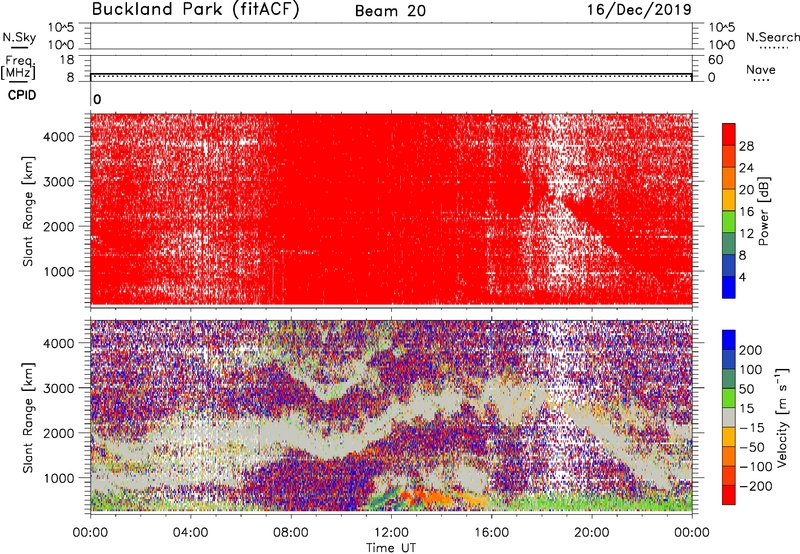Select the "200" label on the velocity colorbar

coord(751,350)
